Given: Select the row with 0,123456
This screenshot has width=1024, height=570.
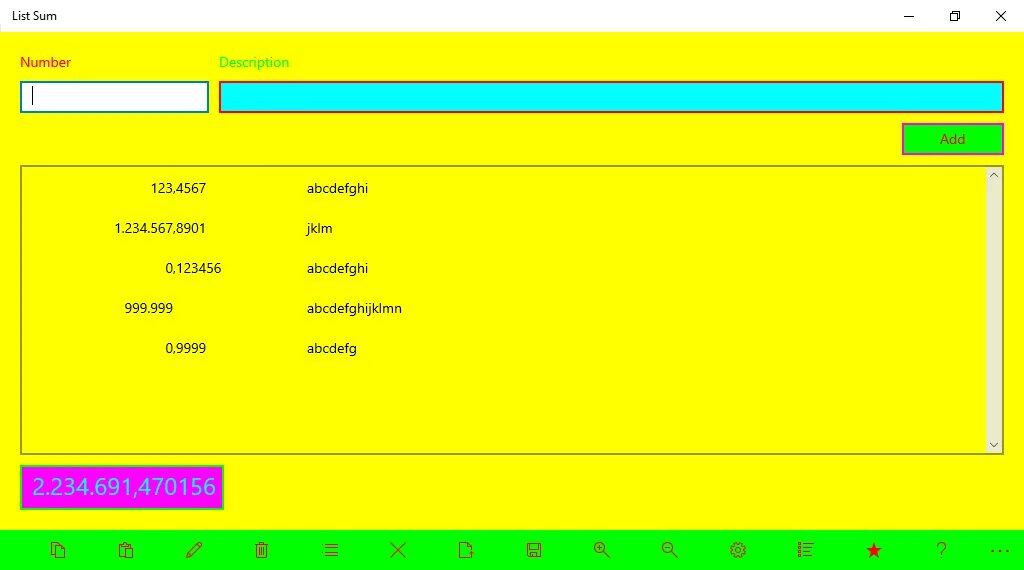Looking at the screenshot, I should [504, 268].
